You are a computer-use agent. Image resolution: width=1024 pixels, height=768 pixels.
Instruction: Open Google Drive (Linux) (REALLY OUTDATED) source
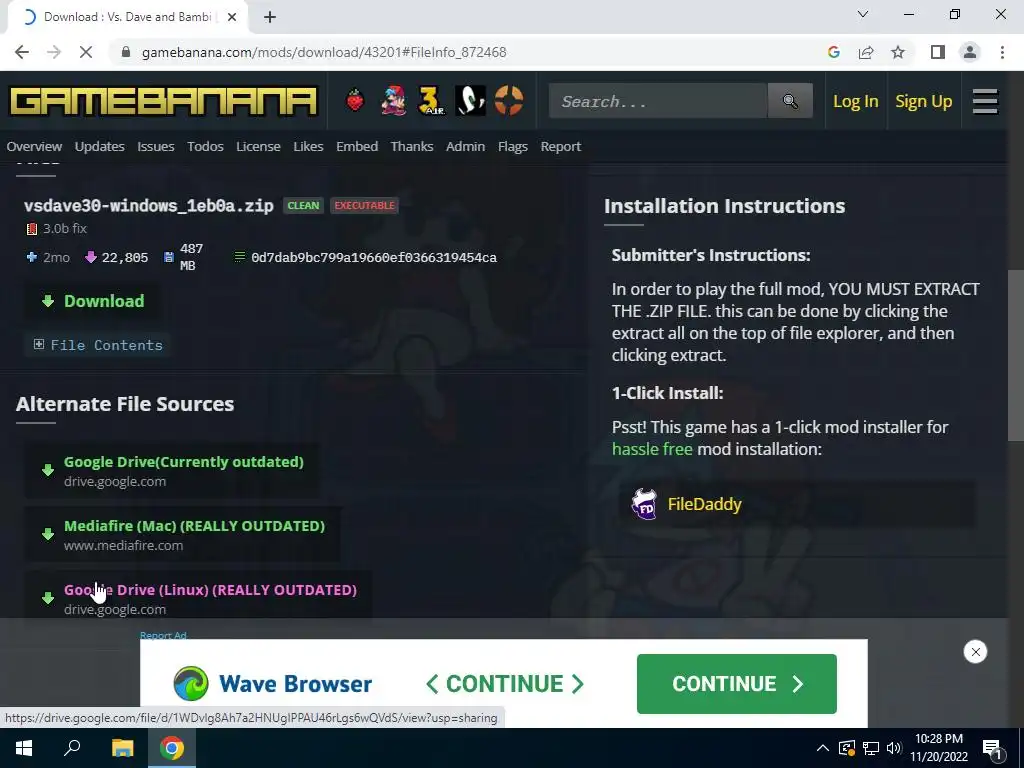(x=199, y=597)
